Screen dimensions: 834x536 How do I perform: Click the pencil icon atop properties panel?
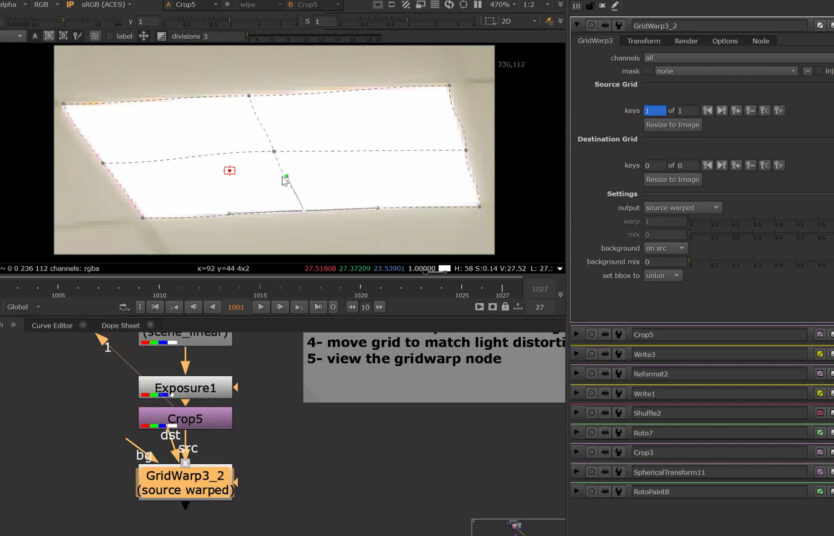point(616,6)
